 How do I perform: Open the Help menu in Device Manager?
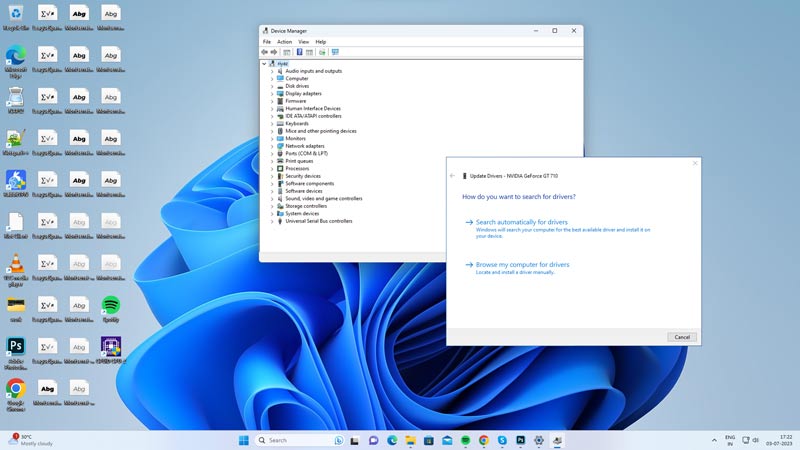(x=320, y=42)
